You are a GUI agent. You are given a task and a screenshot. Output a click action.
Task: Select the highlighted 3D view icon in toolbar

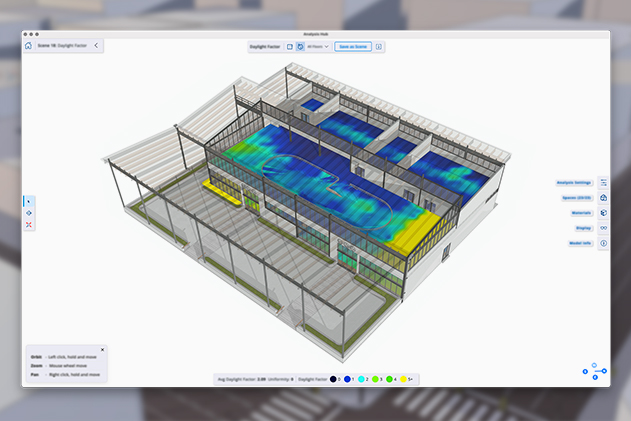[x=300, y=47]
